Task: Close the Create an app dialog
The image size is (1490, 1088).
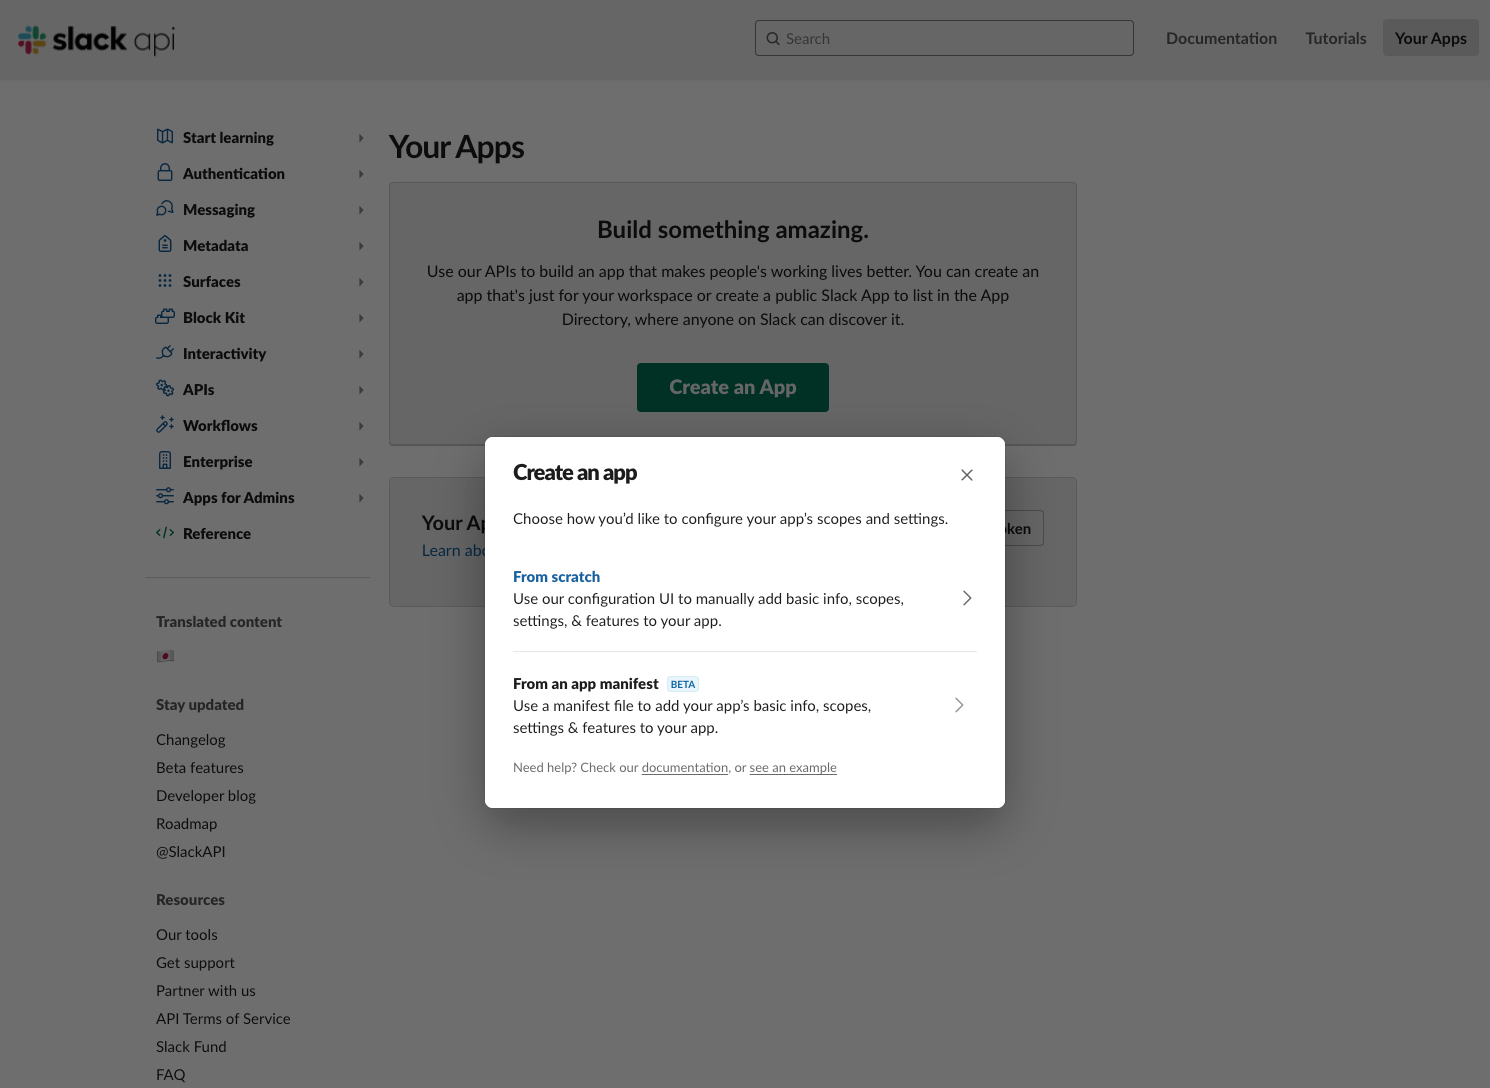Action: coord(966,475)
